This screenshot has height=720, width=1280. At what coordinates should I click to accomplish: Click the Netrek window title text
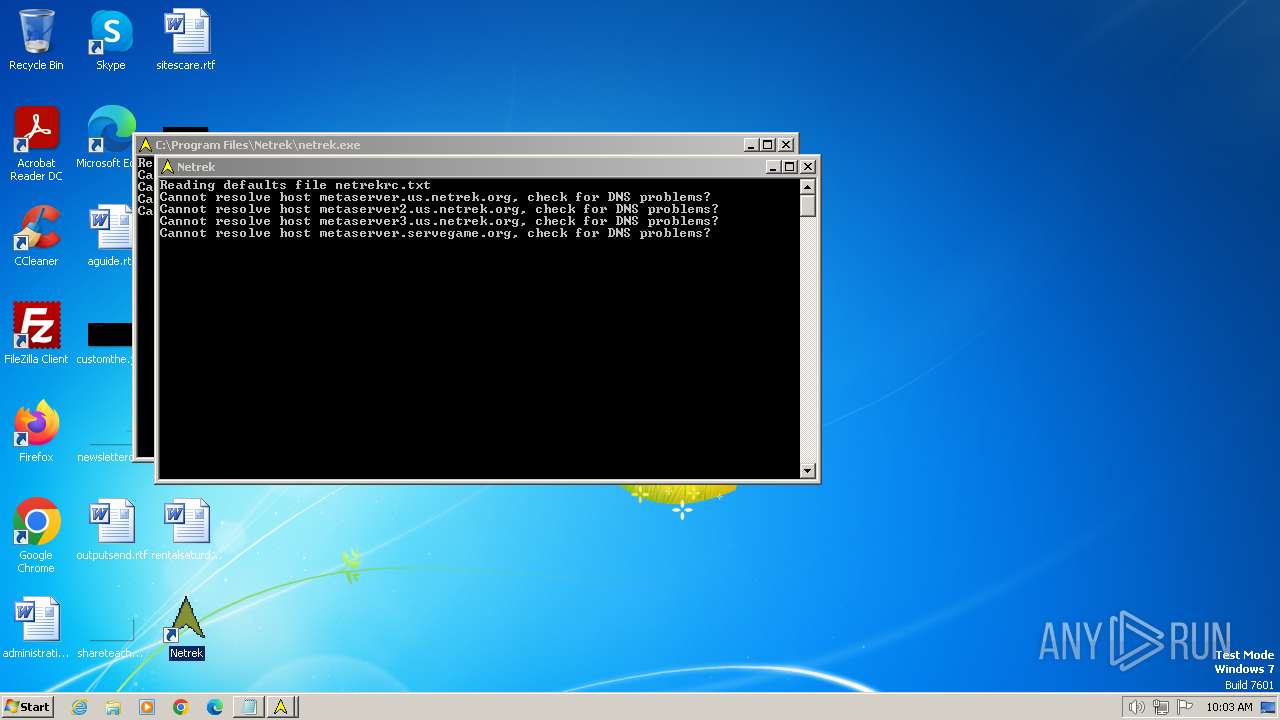(196, 167)
